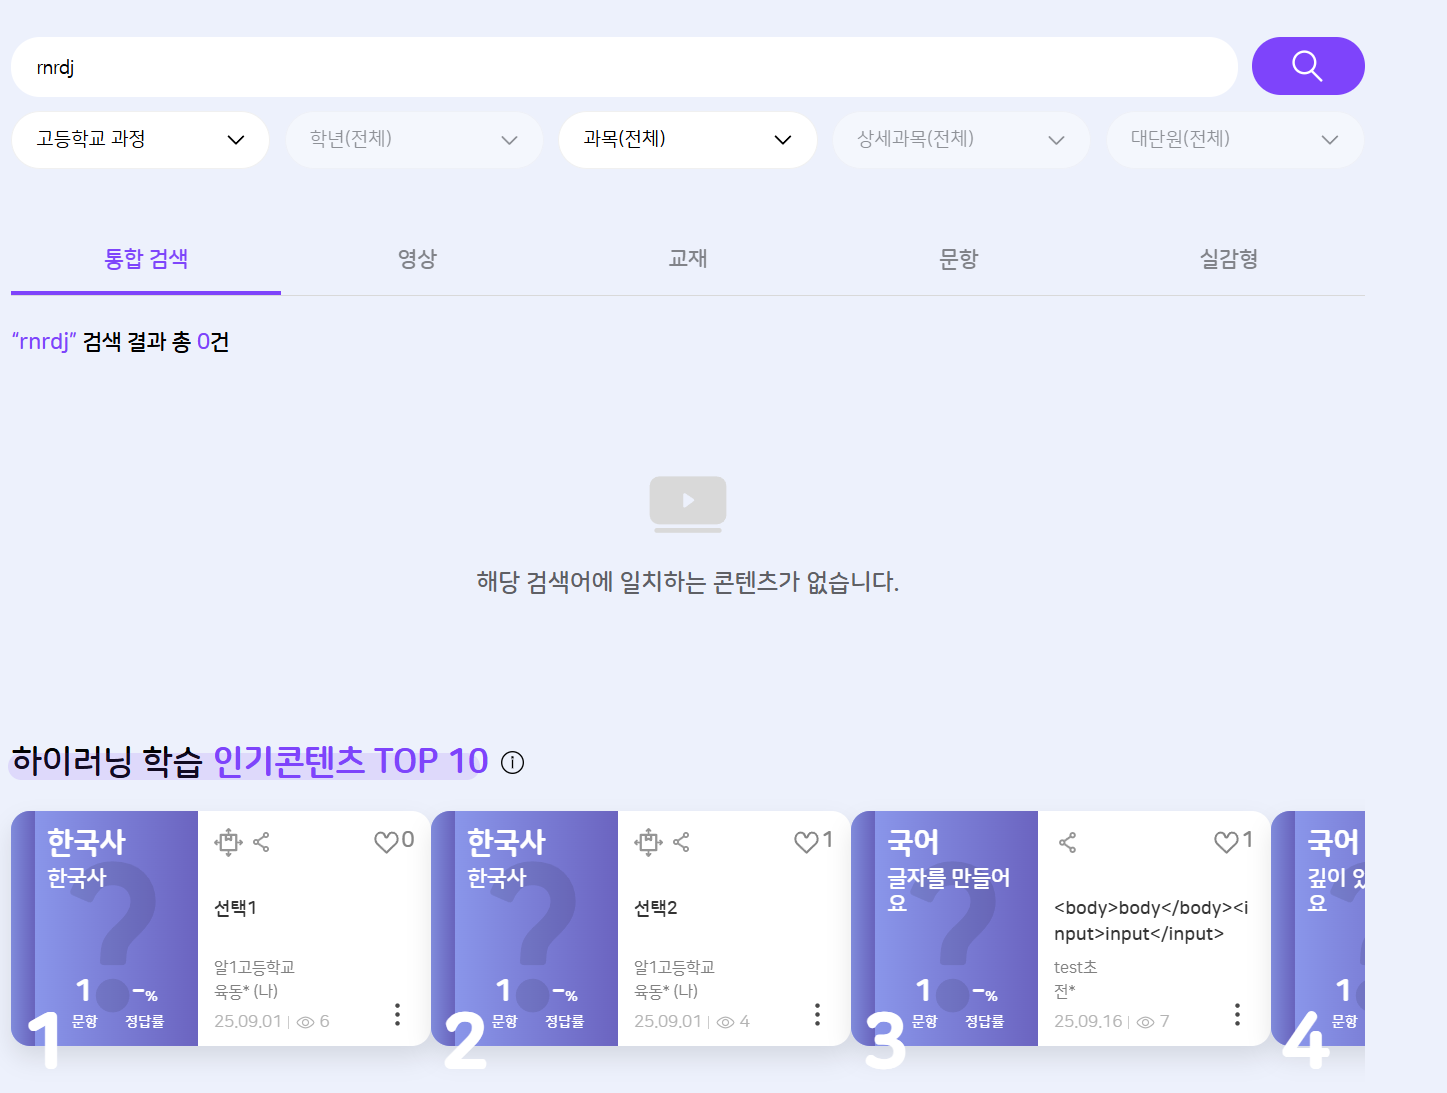Switch to the 영상 tab
The height and width of the screenshot is (1093, 1447).
[x=417, y=259]
